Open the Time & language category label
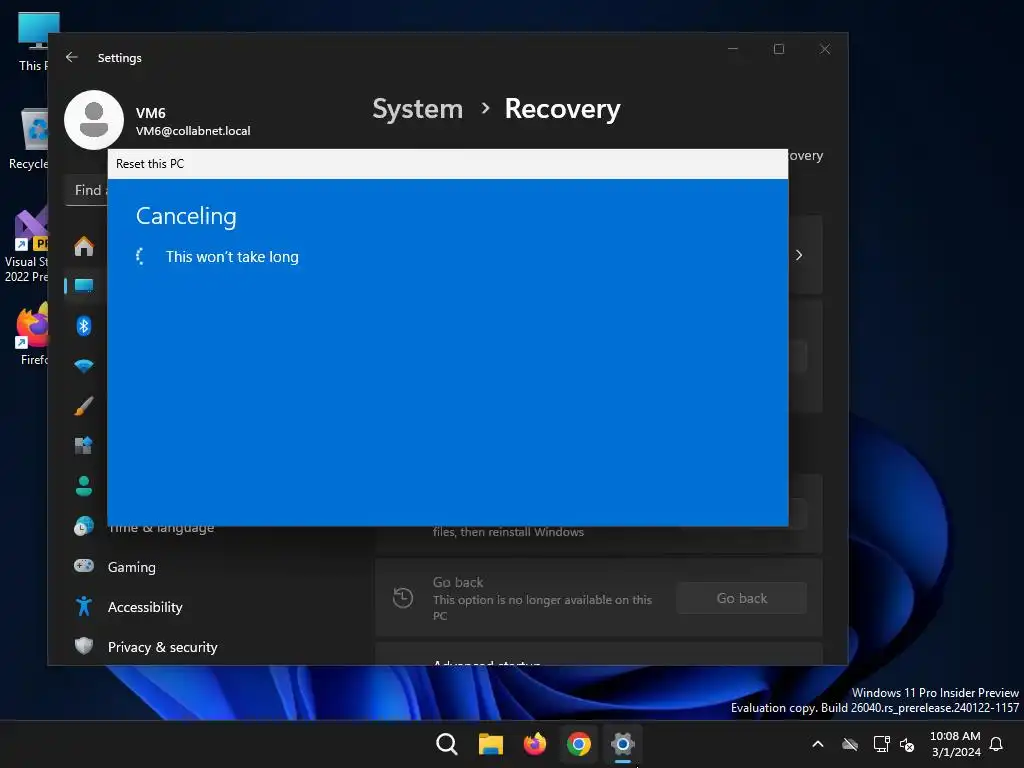 (x=161, y=528)
